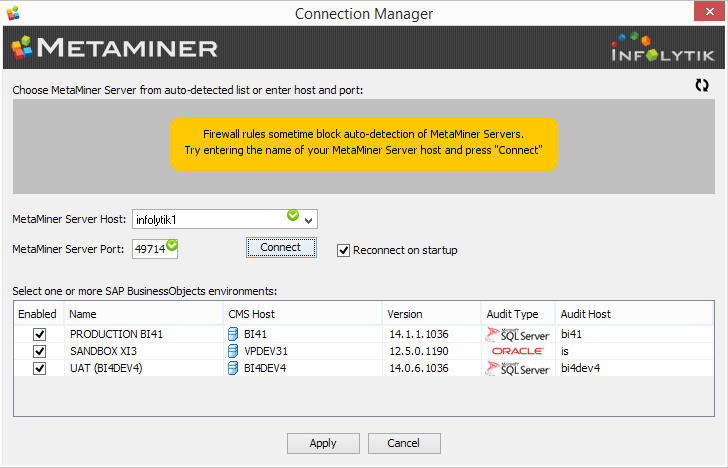Click database icon next to BI41 host

tap(233, 334)
